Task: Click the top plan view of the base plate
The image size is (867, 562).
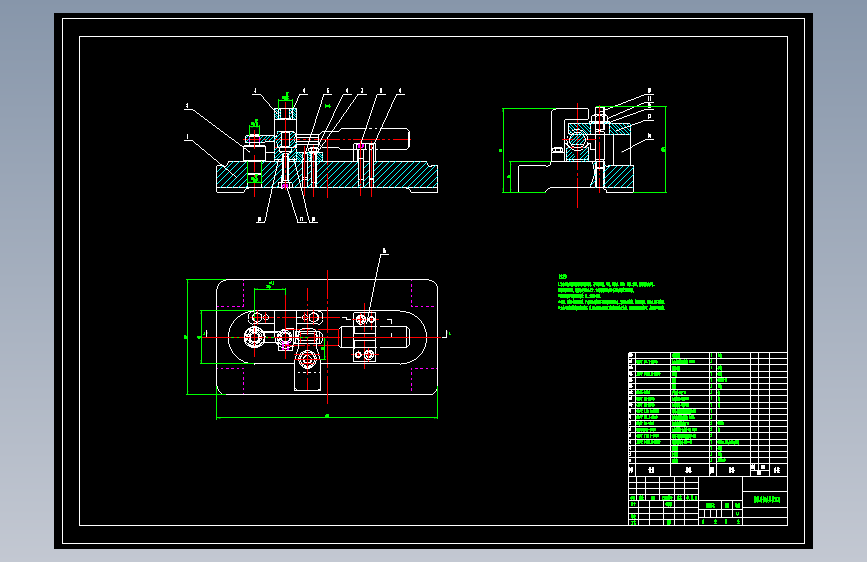Action: click(x=327, y=337)
